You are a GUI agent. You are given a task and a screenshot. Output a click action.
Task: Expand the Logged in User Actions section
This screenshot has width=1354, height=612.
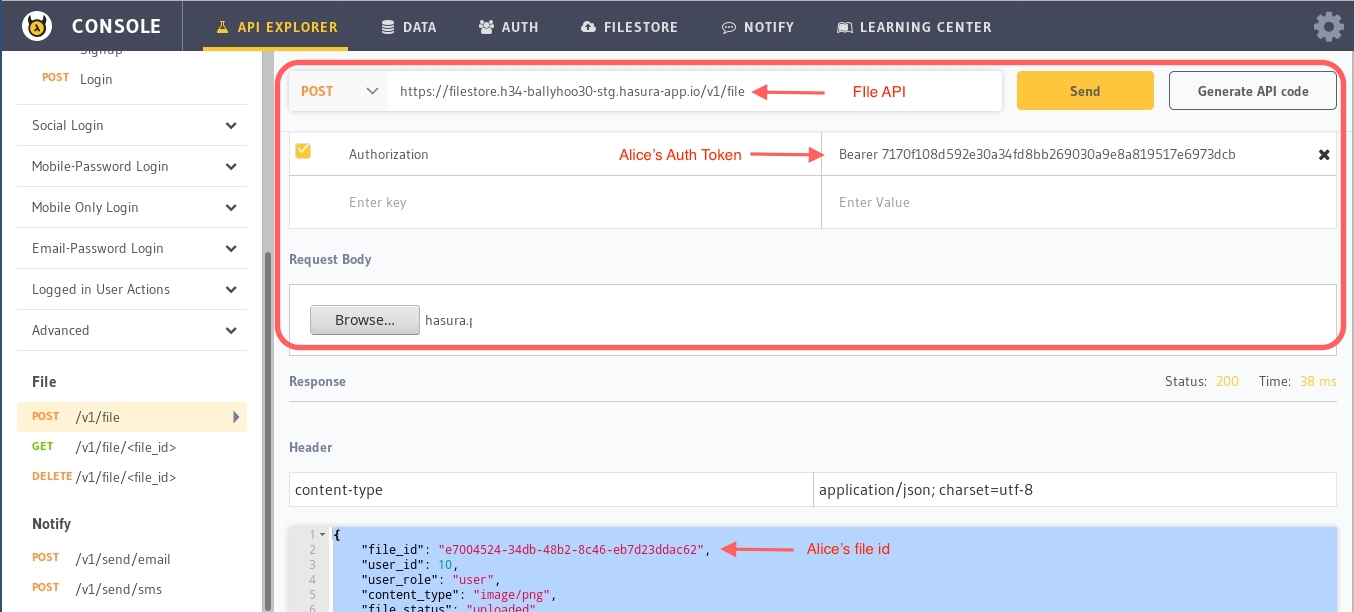pyautogui.click(x=132, y=290)
